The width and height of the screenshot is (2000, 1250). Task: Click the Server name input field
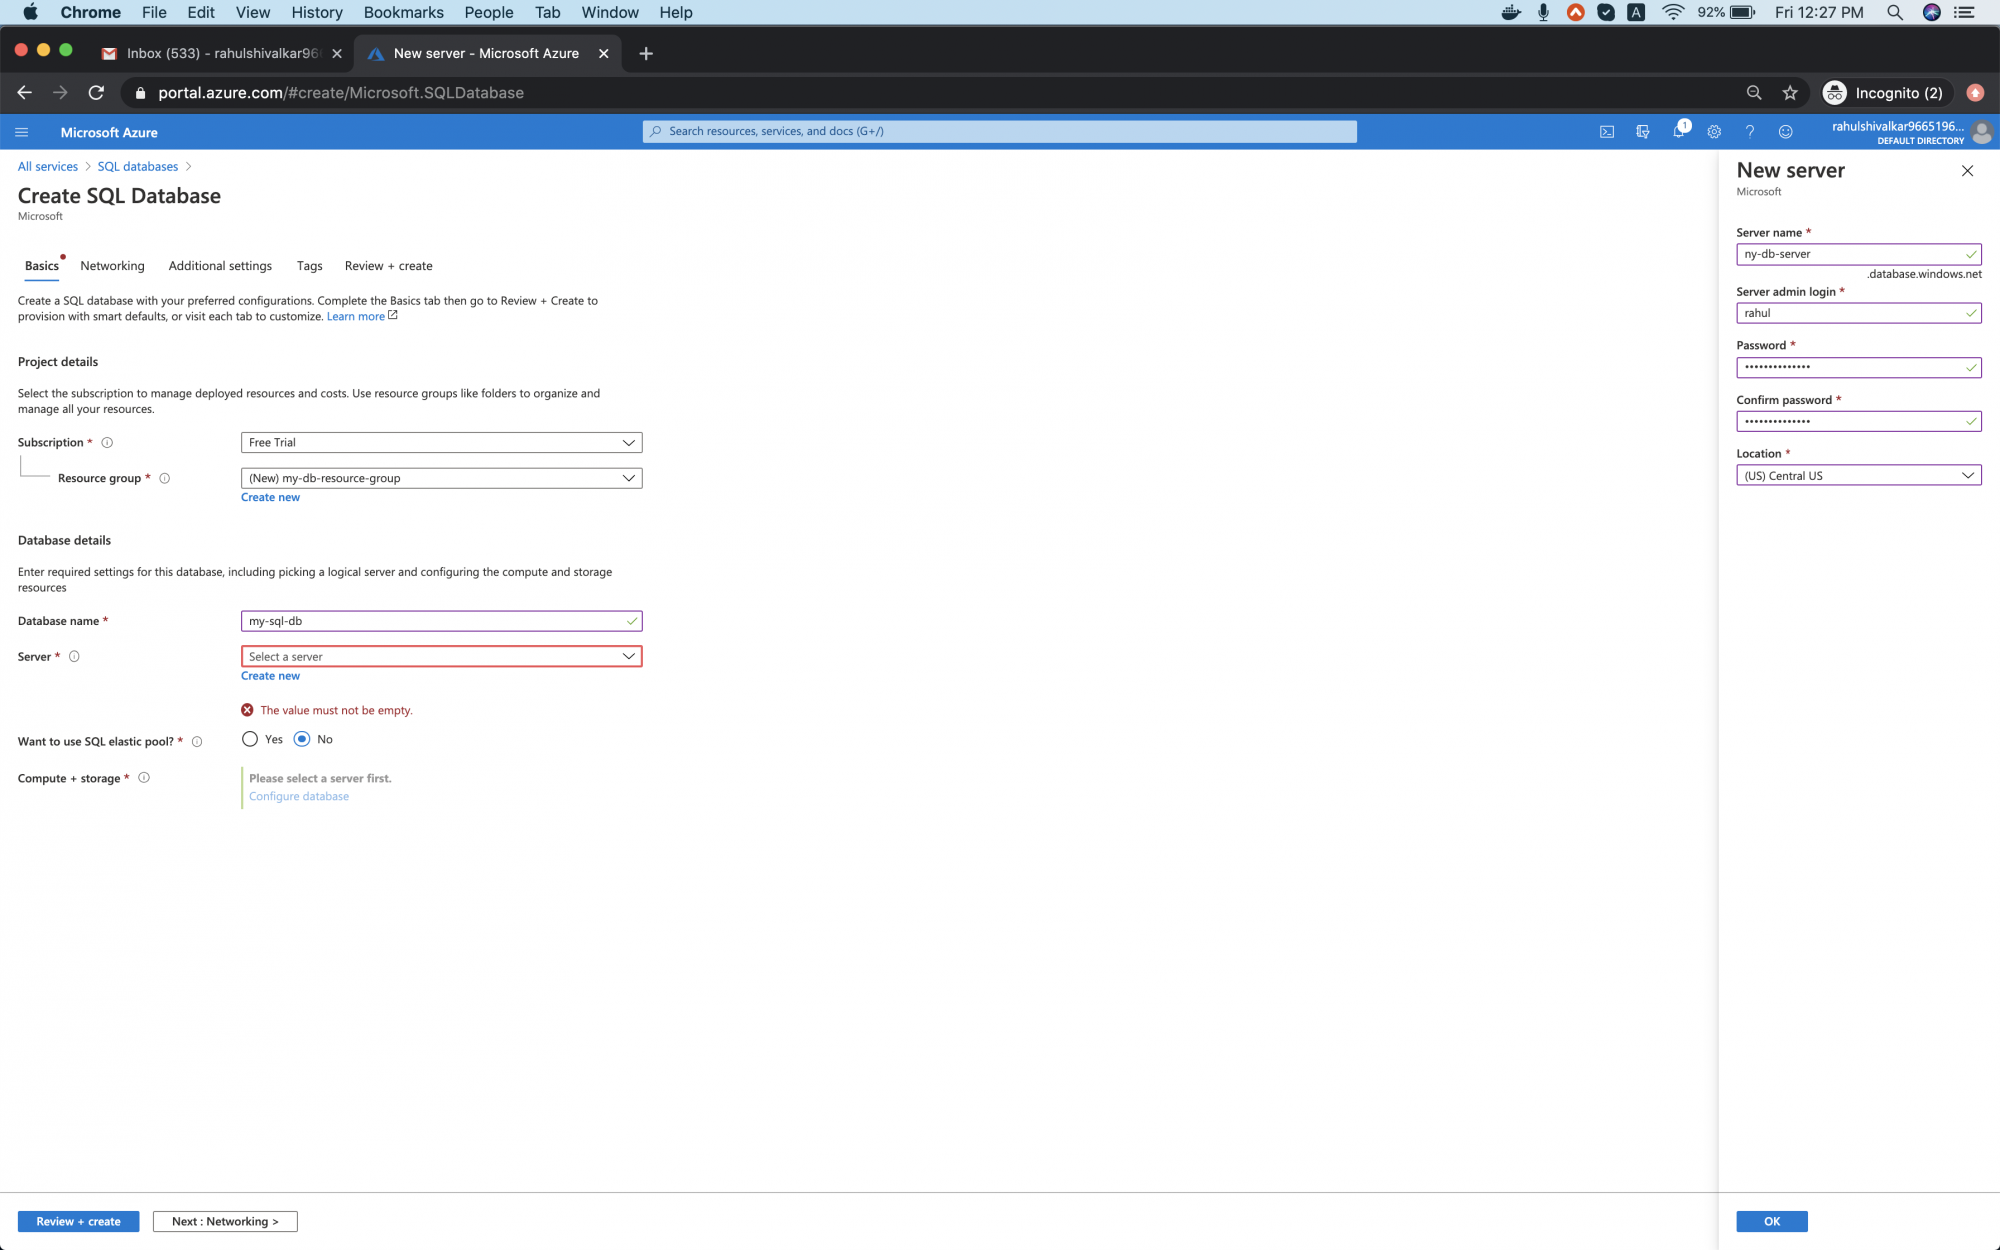(x=1850, y=254)
